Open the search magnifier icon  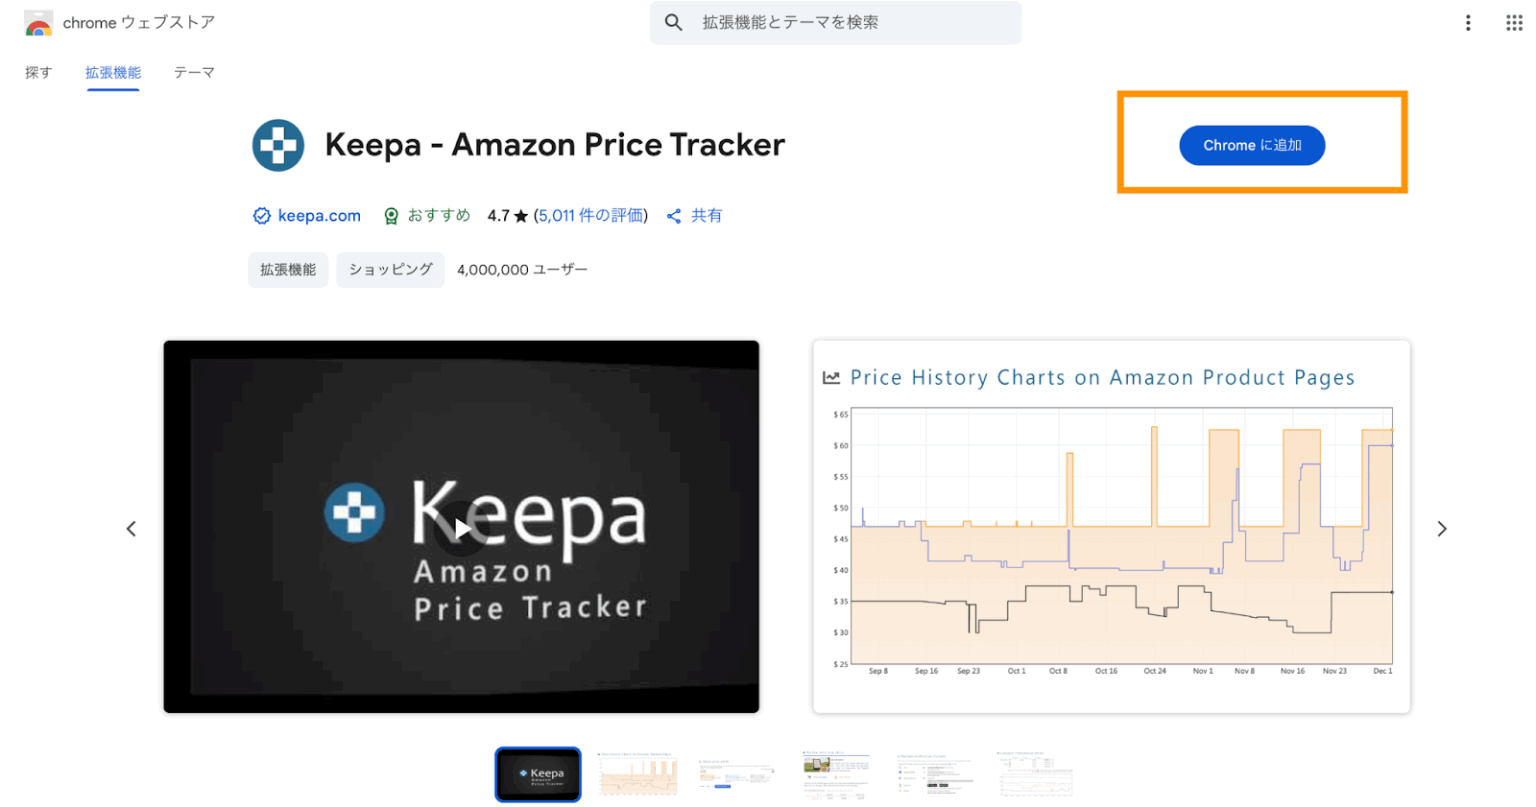674,22
